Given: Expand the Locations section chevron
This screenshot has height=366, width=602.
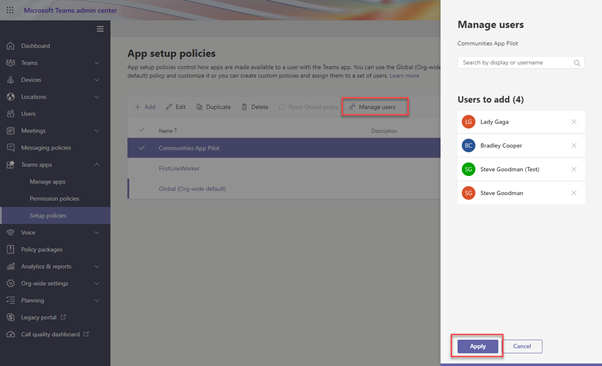Looking at the screenshot, I should (97, 97).
